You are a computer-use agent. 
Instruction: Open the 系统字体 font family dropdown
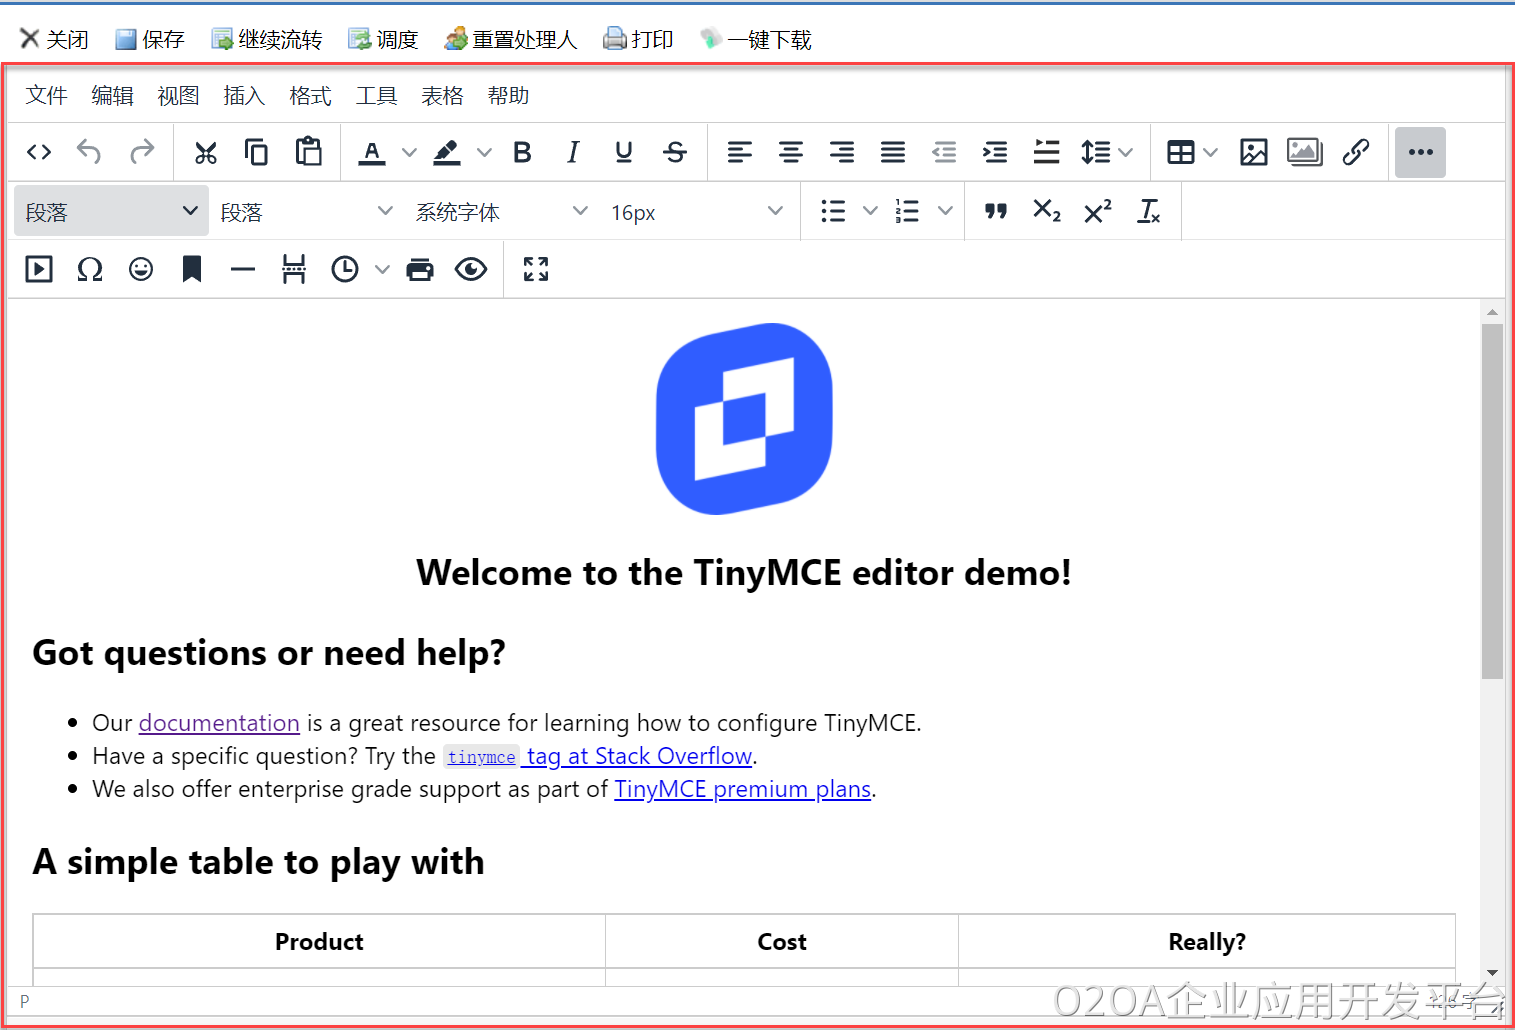(500, 212)
